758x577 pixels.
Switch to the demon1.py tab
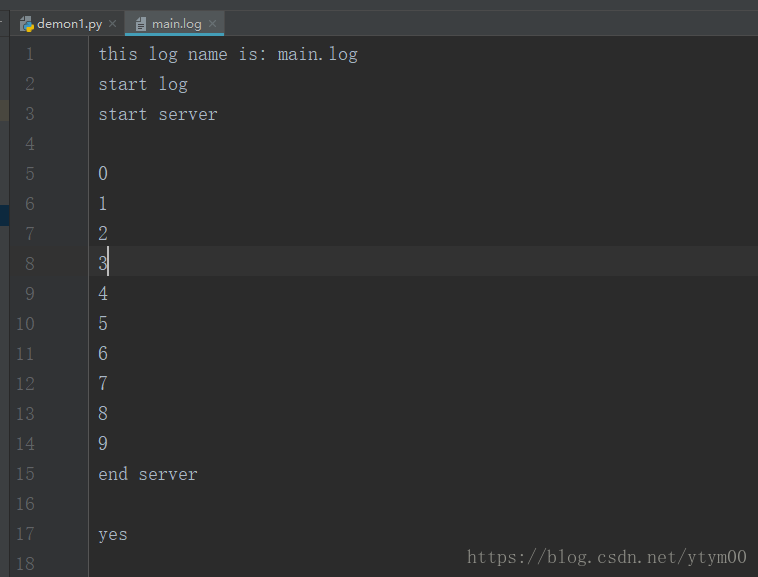point(69,24)
